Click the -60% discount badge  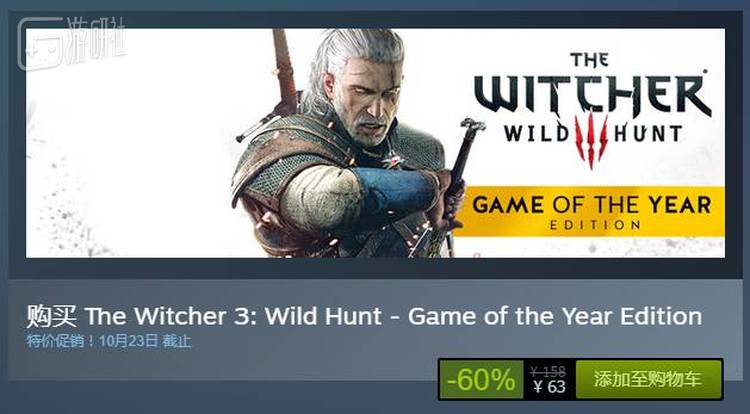tap(481, 380)
